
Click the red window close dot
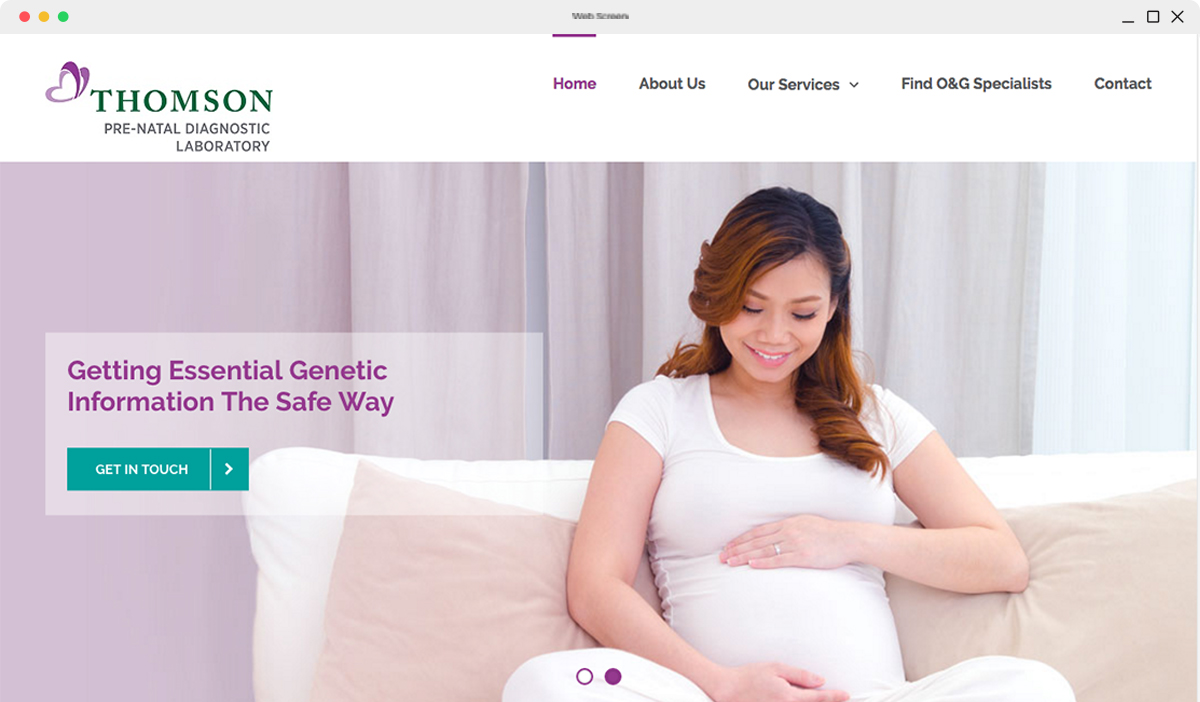25,17
